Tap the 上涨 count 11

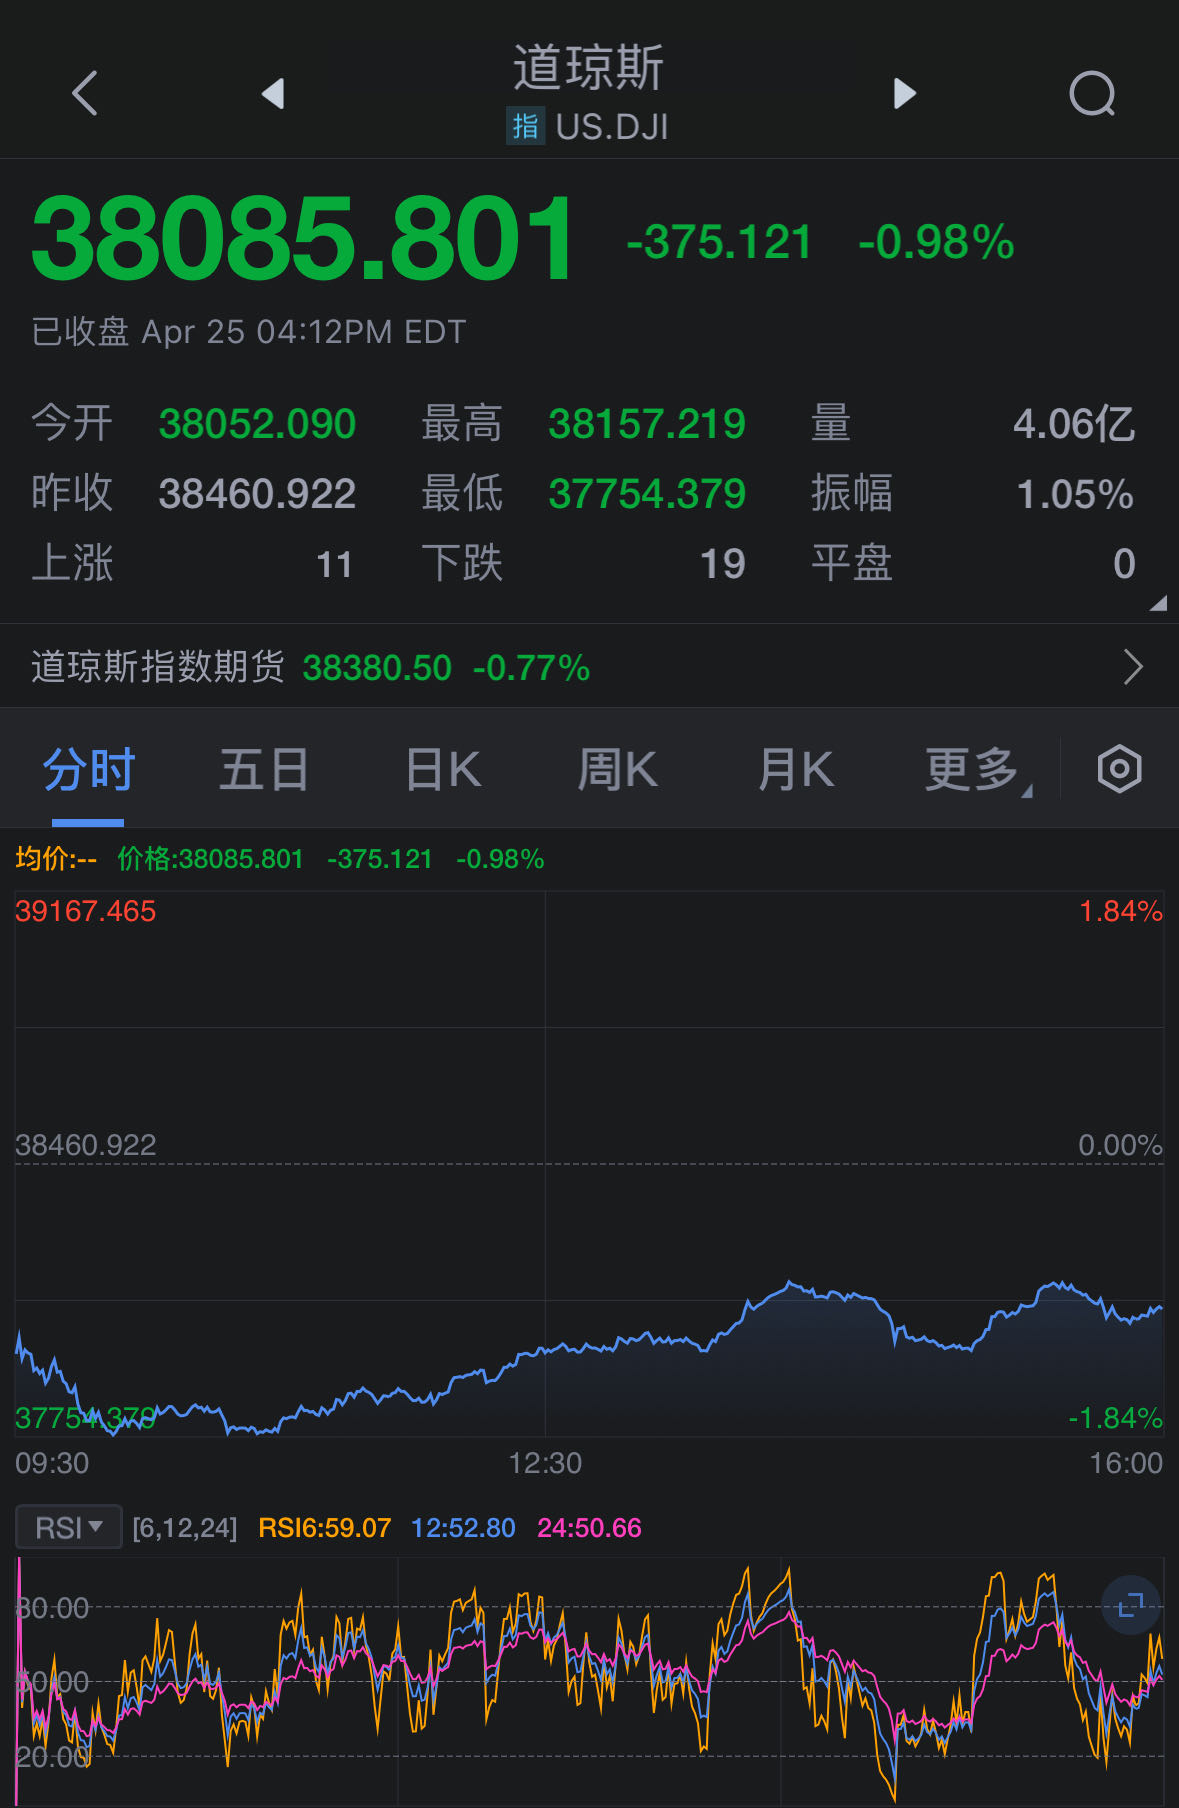334,565
